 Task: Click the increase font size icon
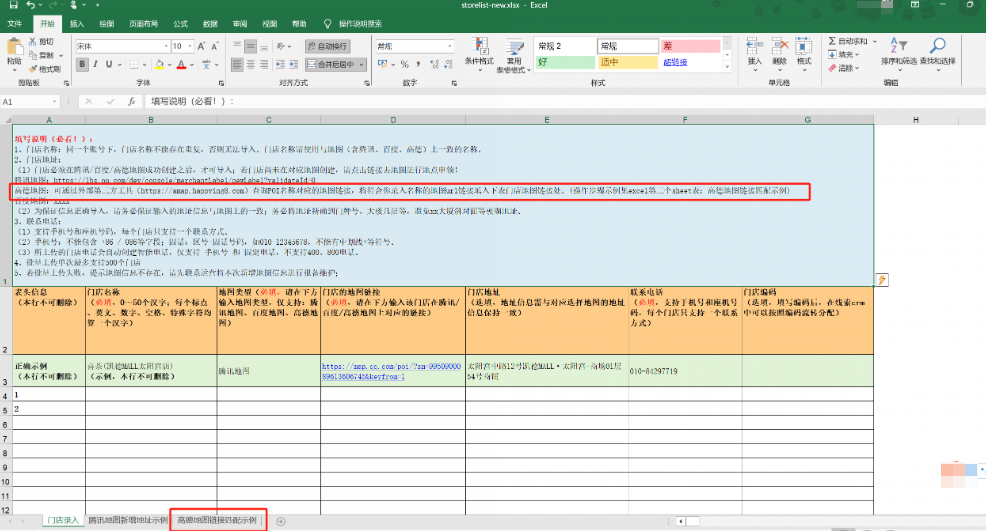[x=201, y=46]
